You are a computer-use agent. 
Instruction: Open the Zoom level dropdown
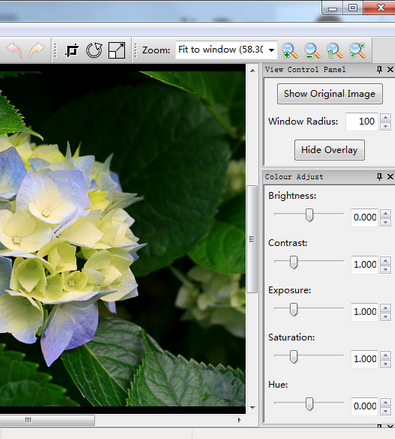(x=272, y=50)
